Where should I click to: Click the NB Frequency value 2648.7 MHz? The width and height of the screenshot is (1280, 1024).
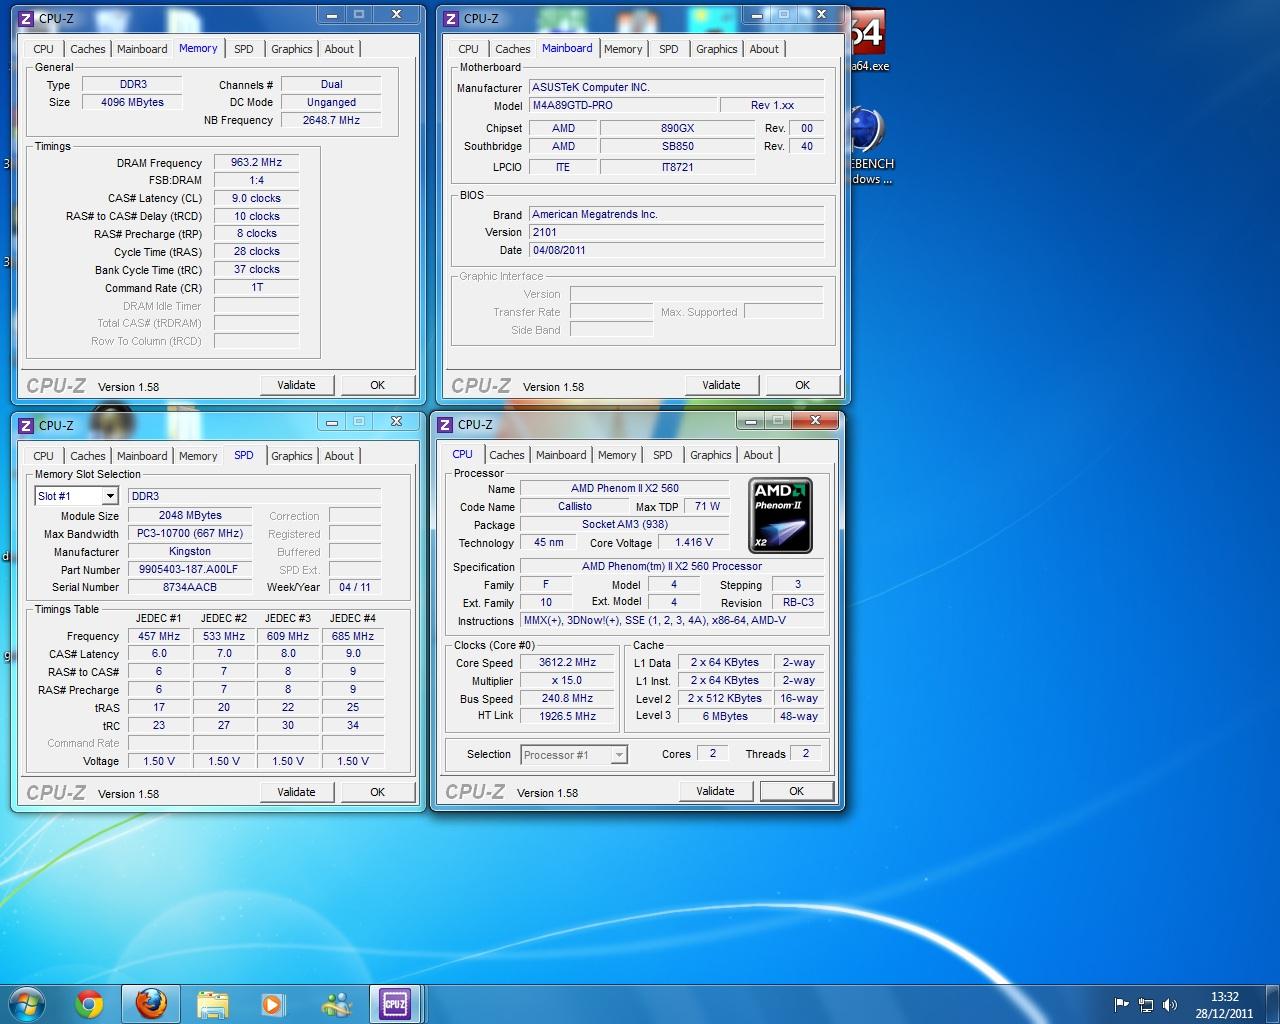click(x=332, y=120)
